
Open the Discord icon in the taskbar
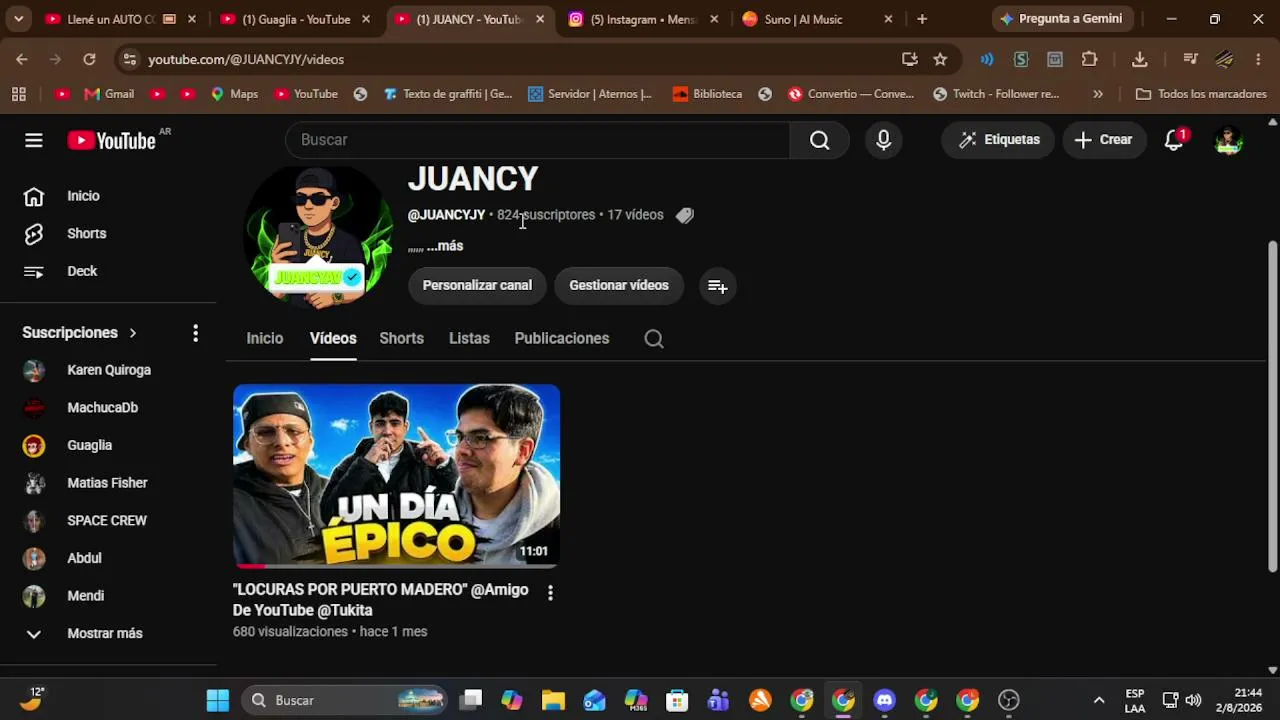point(885,700)
